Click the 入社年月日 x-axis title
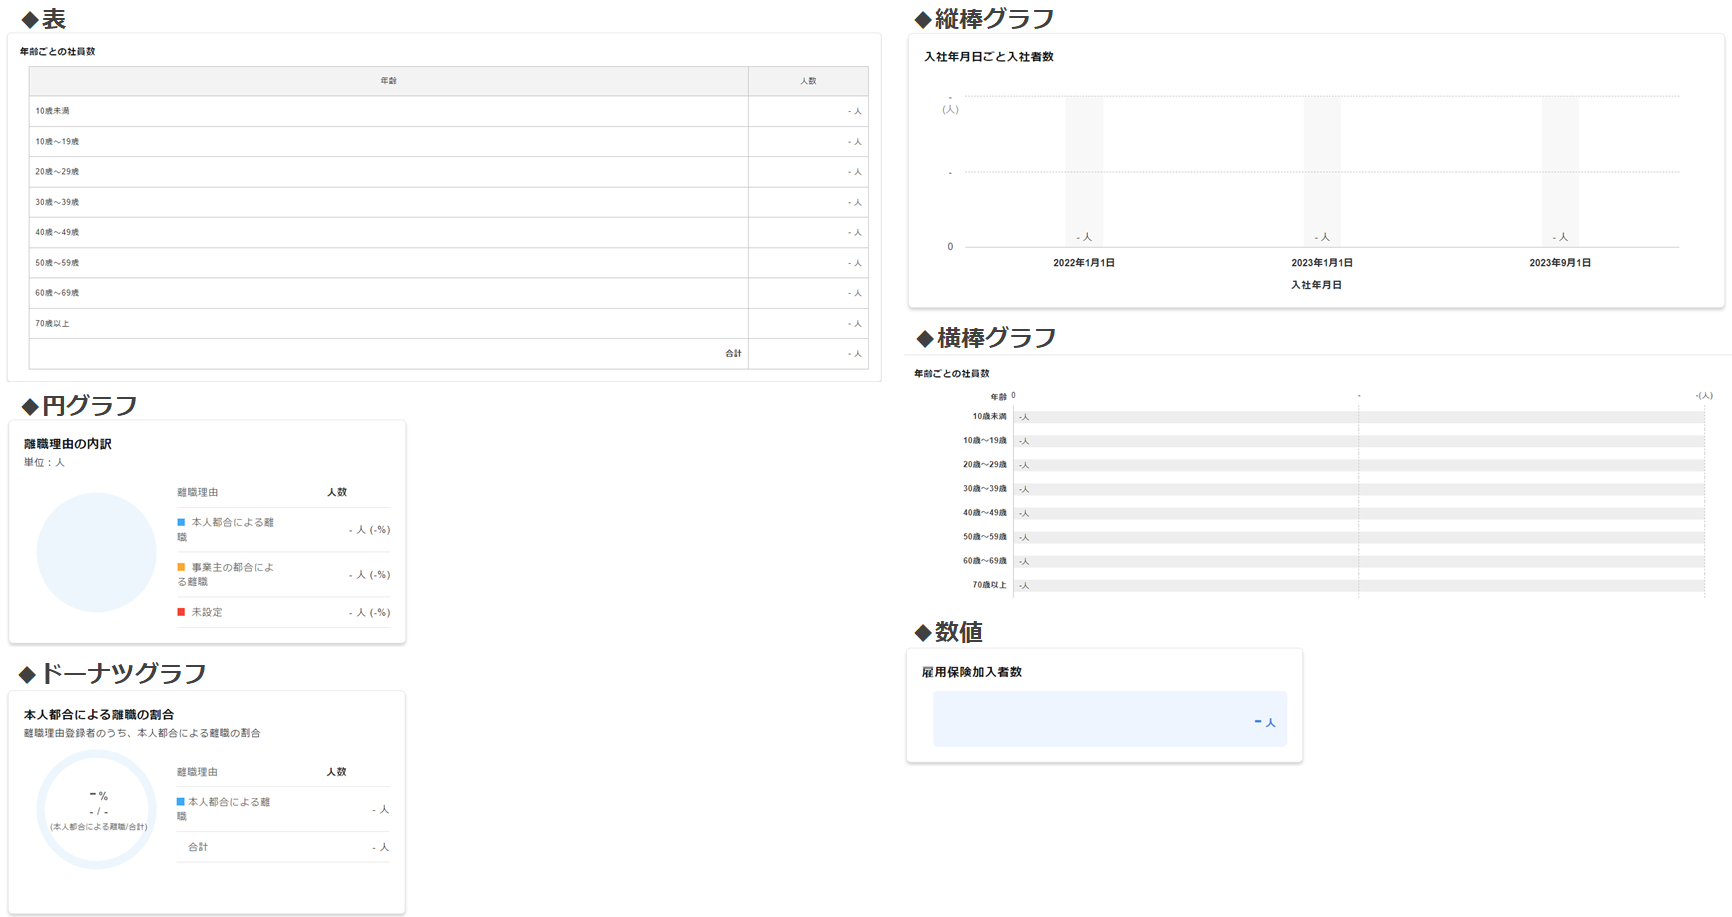The image size is (1732, 917). pos(1316,285)
